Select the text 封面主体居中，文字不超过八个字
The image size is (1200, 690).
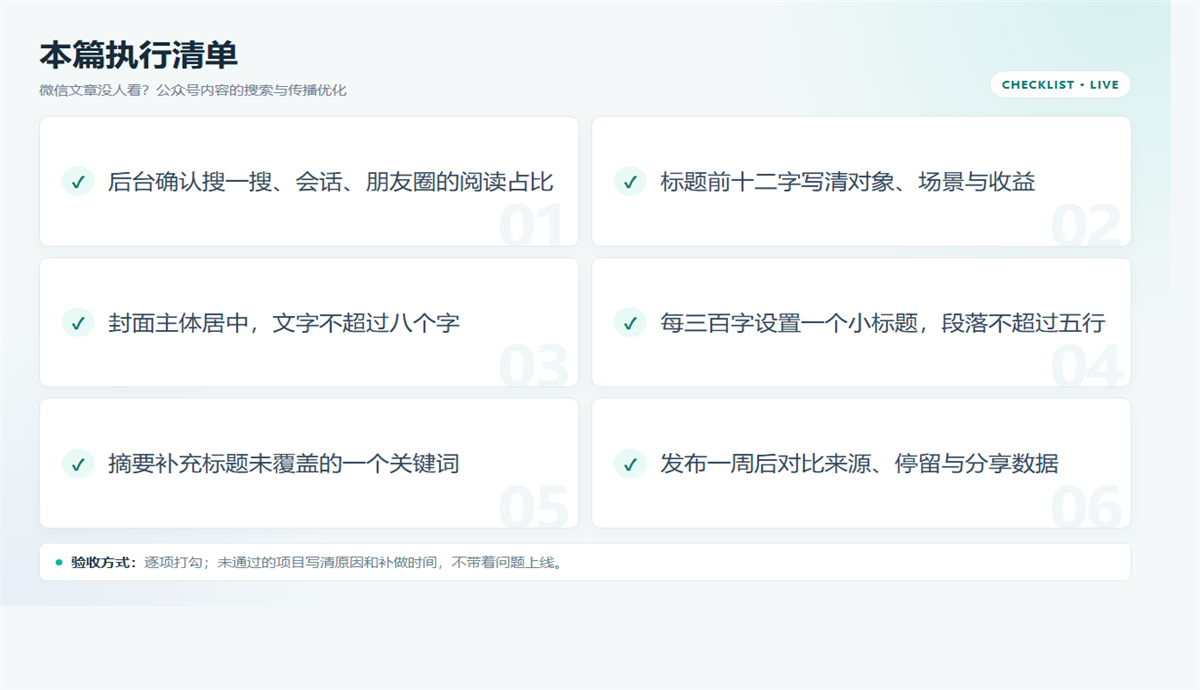284,323
